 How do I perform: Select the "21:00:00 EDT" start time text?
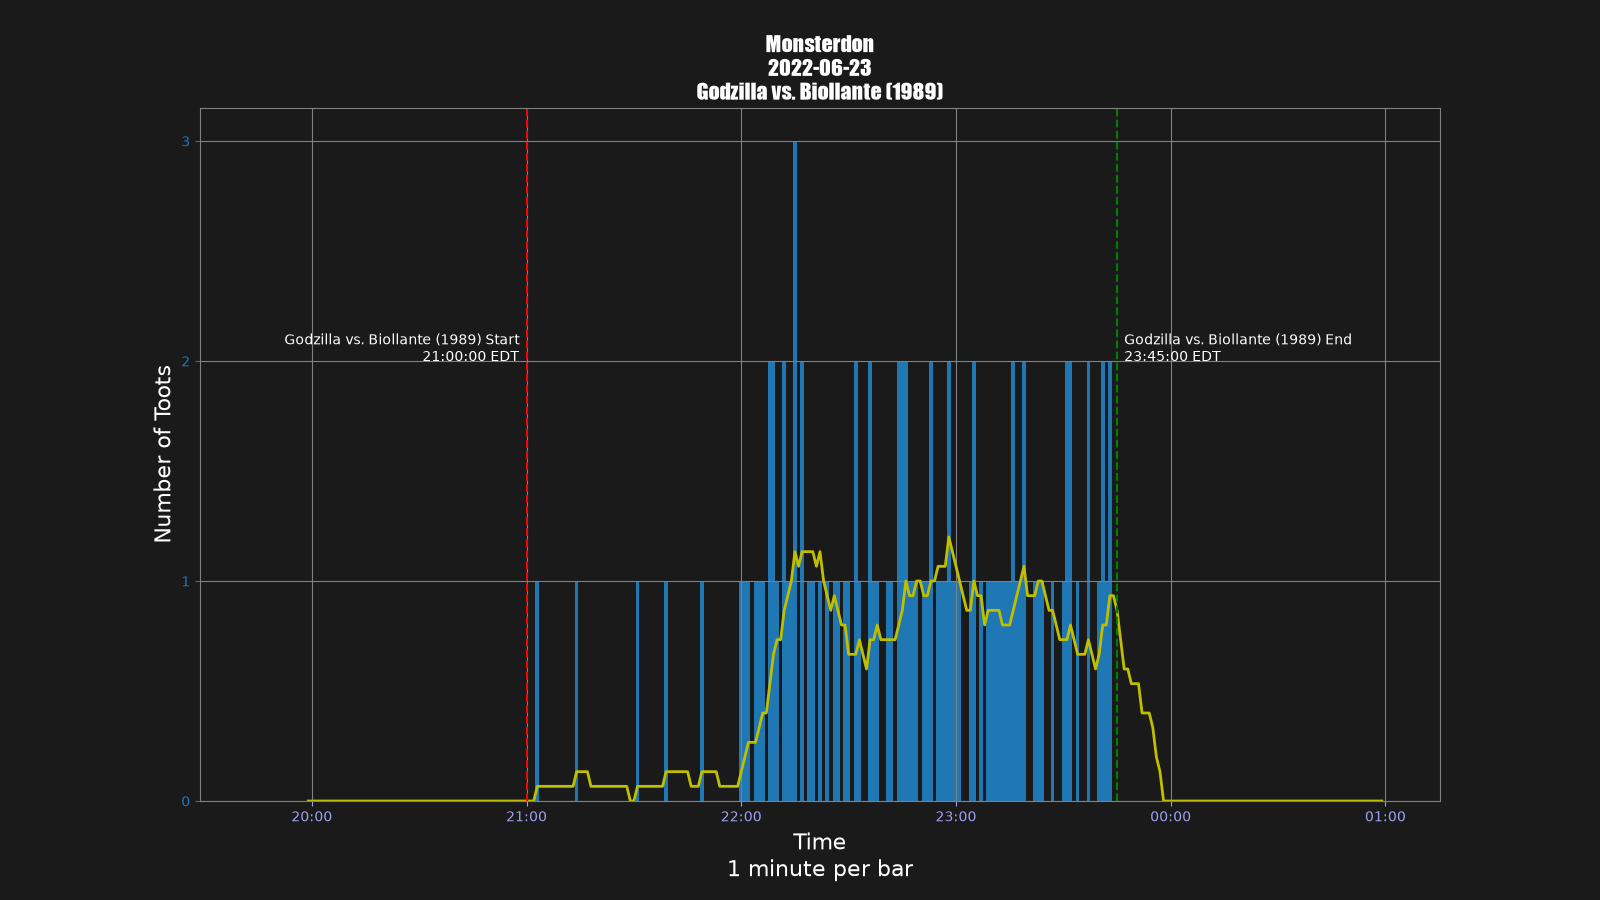[x=471, y=356]
